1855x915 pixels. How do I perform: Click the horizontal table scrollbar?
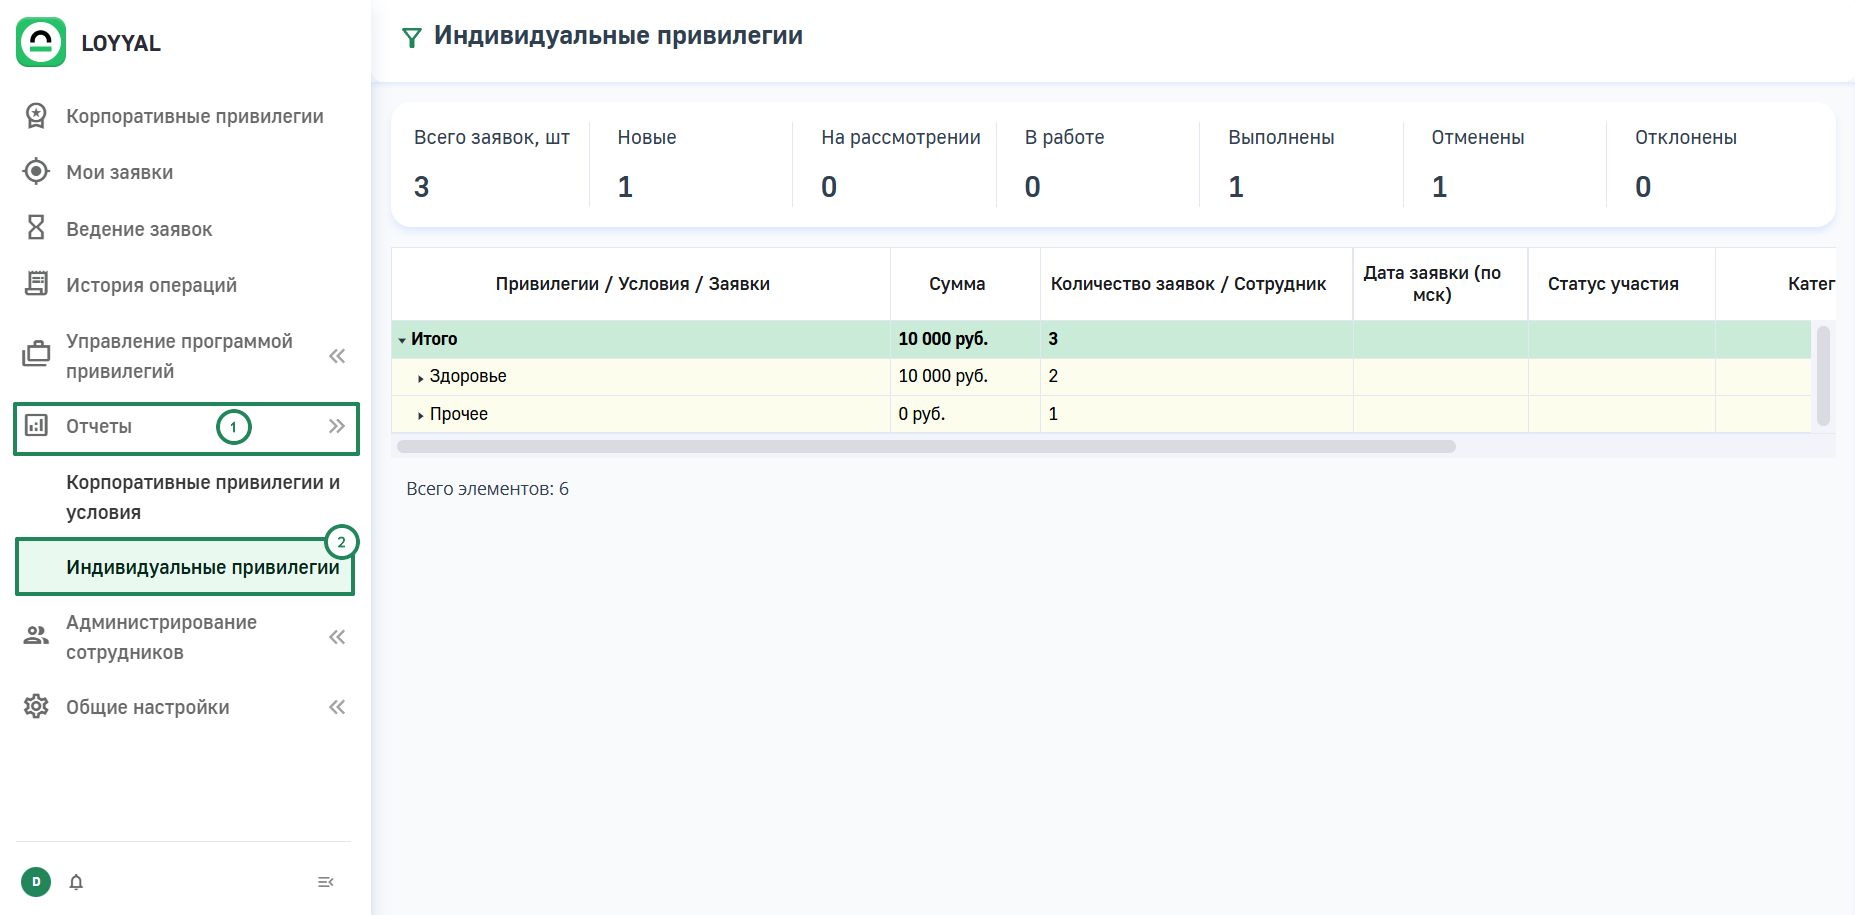[x=925, y=446]
